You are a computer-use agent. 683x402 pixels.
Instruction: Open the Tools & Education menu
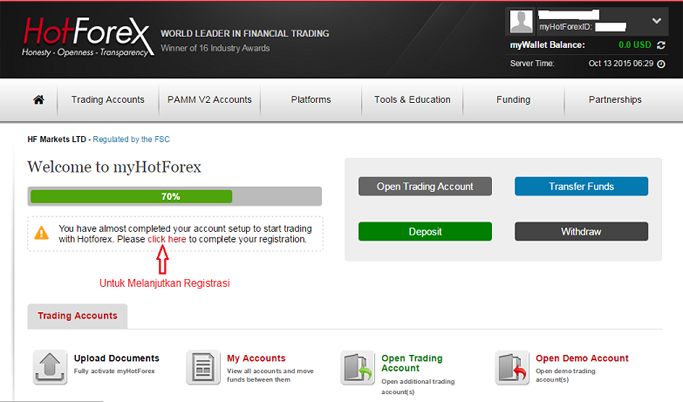412,100
